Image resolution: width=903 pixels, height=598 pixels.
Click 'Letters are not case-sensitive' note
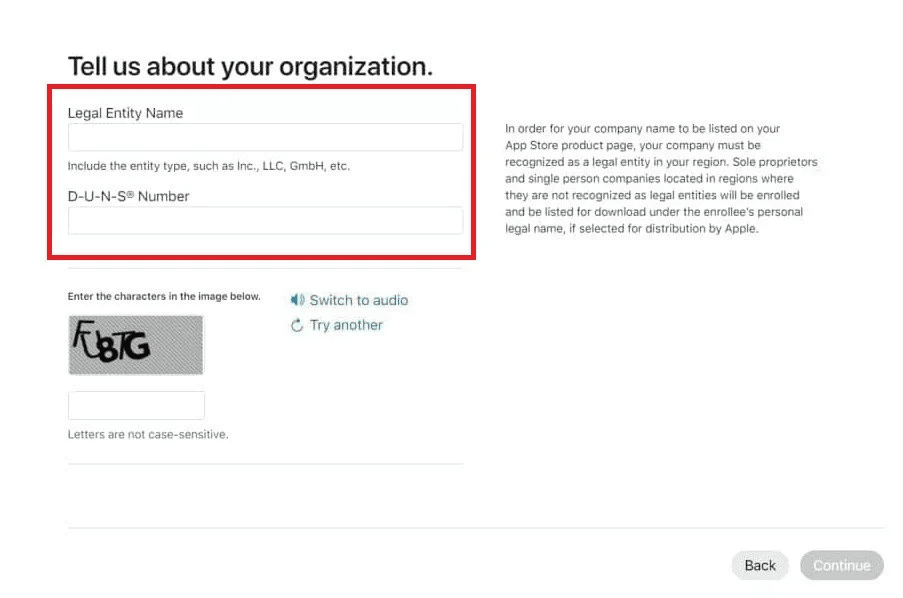click(148, 434)
